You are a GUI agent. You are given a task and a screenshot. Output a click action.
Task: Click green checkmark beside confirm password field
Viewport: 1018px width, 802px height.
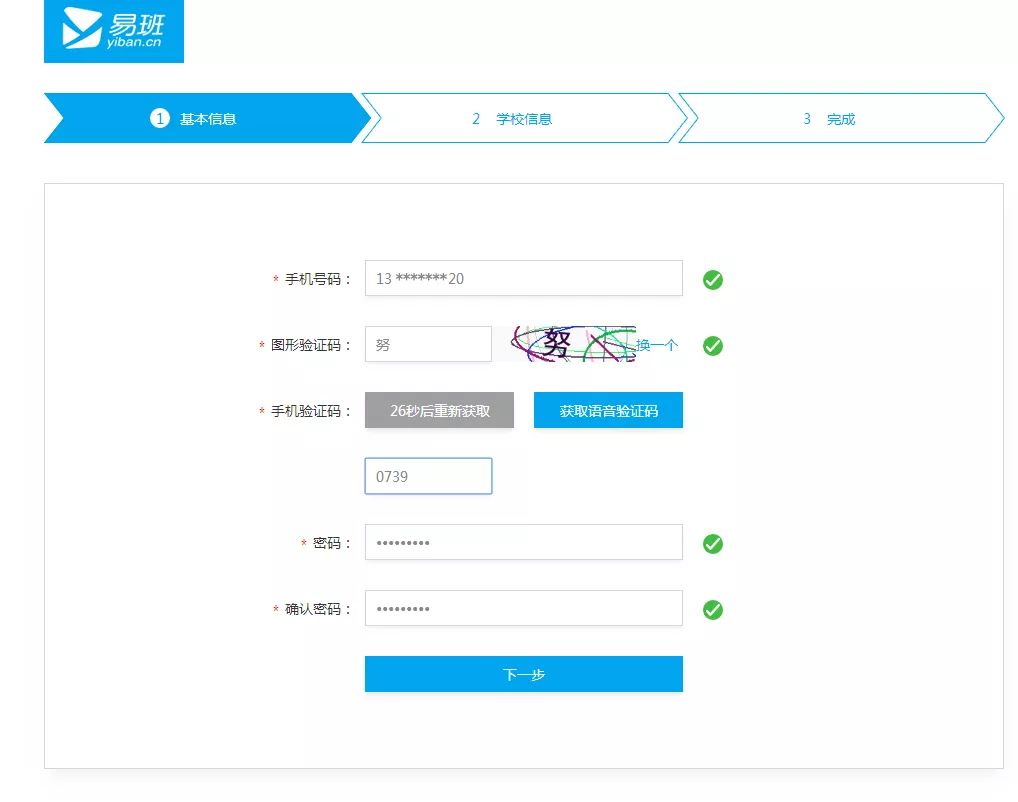click(712, 609)
